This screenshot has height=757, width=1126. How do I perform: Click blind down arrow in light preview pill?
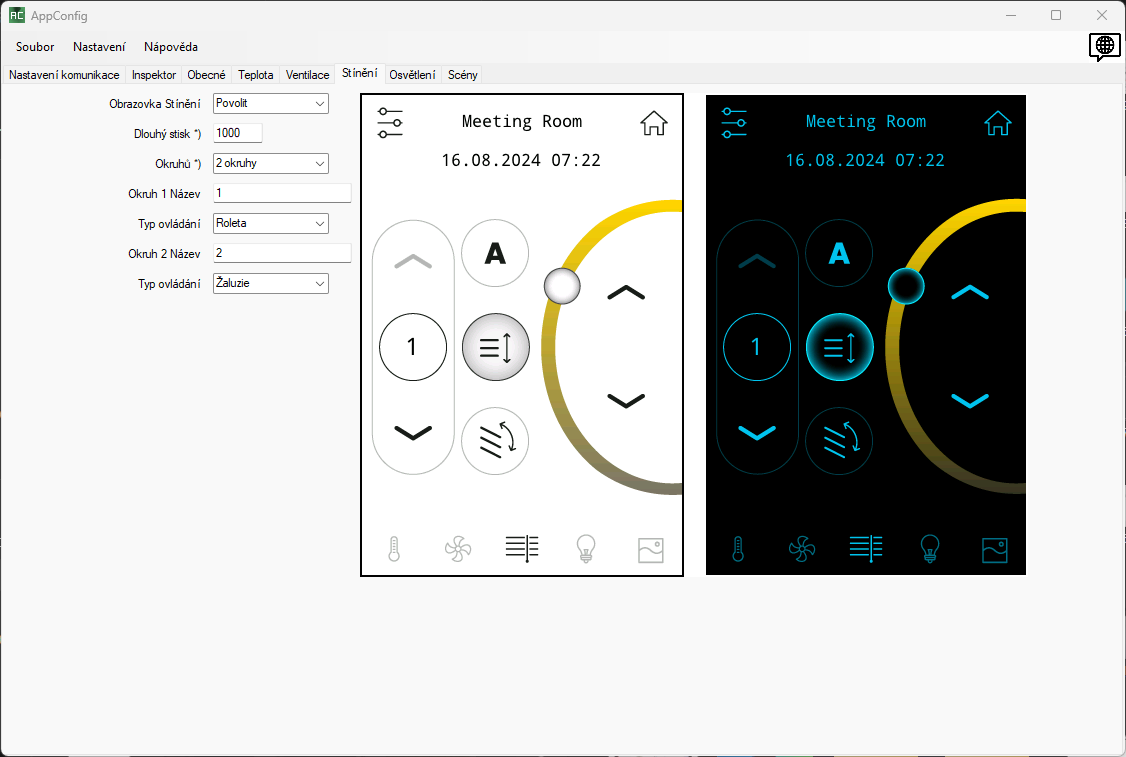click(413, 432)
